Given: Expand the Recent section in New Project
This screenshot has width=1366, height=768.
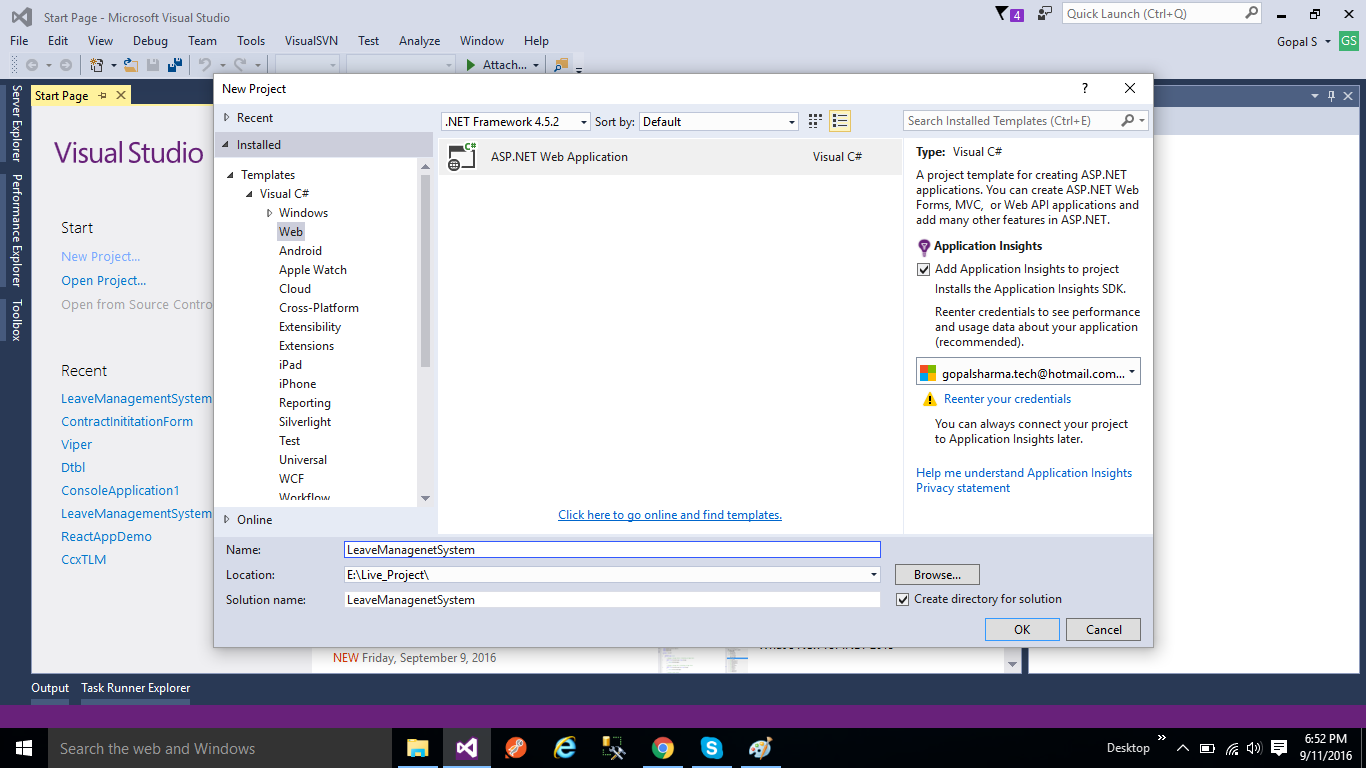Looking at the screenshot, I should pos(227,118).
